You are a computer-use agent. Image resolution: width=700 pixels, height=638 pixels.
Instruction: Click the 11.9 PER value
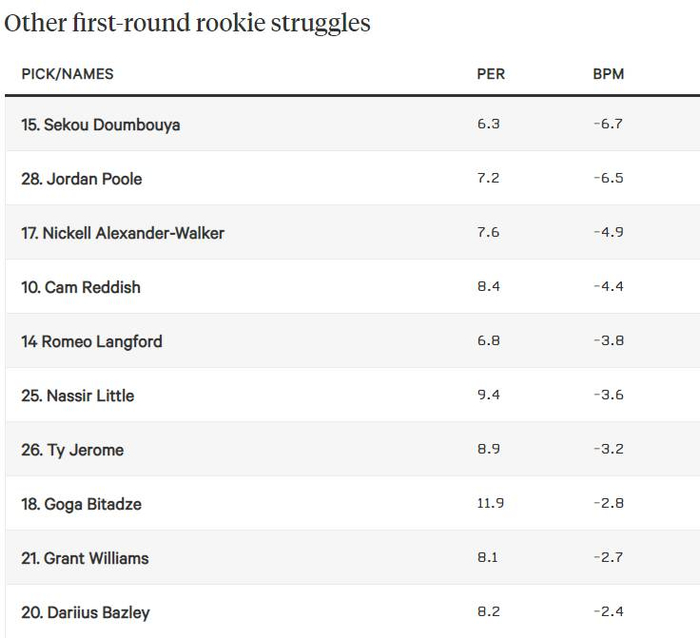click(491, 503)
